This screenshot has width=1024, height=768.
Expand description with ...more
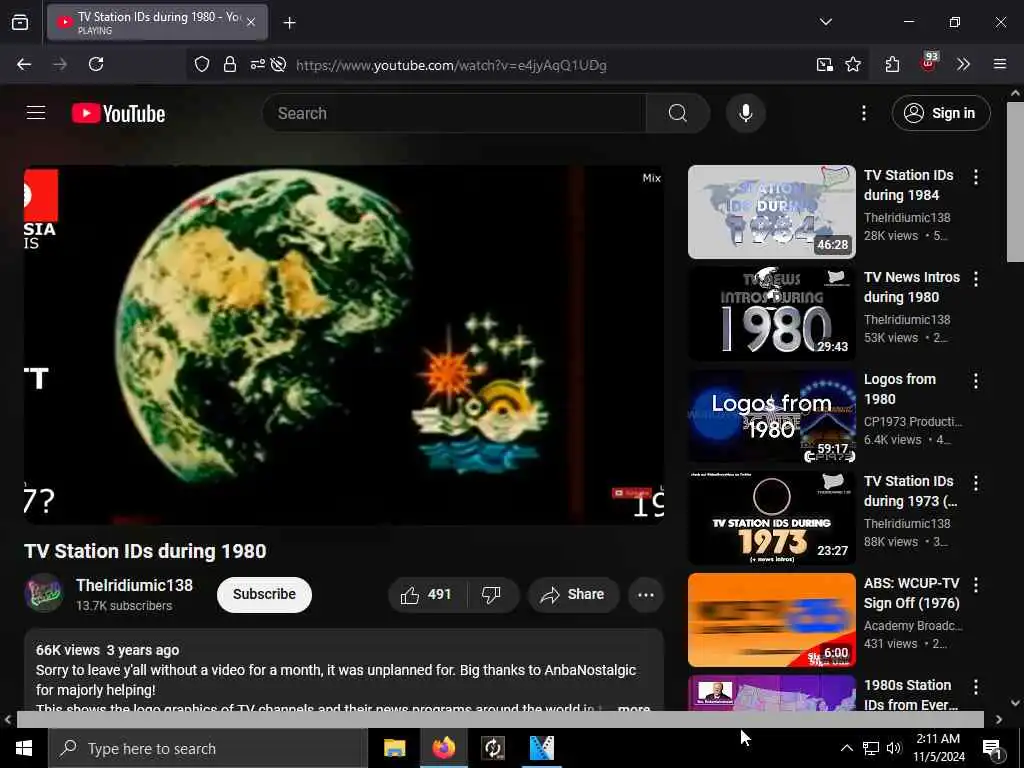coord(633,708)
